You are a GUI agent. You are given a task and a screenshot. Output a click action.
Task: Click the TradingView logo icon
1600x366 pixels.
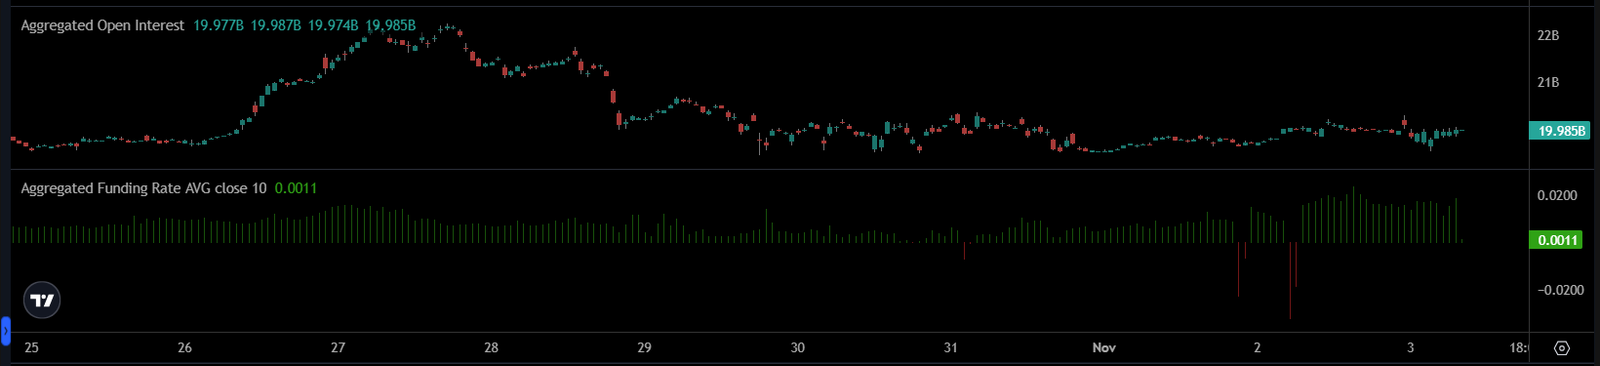pos(42,300)
